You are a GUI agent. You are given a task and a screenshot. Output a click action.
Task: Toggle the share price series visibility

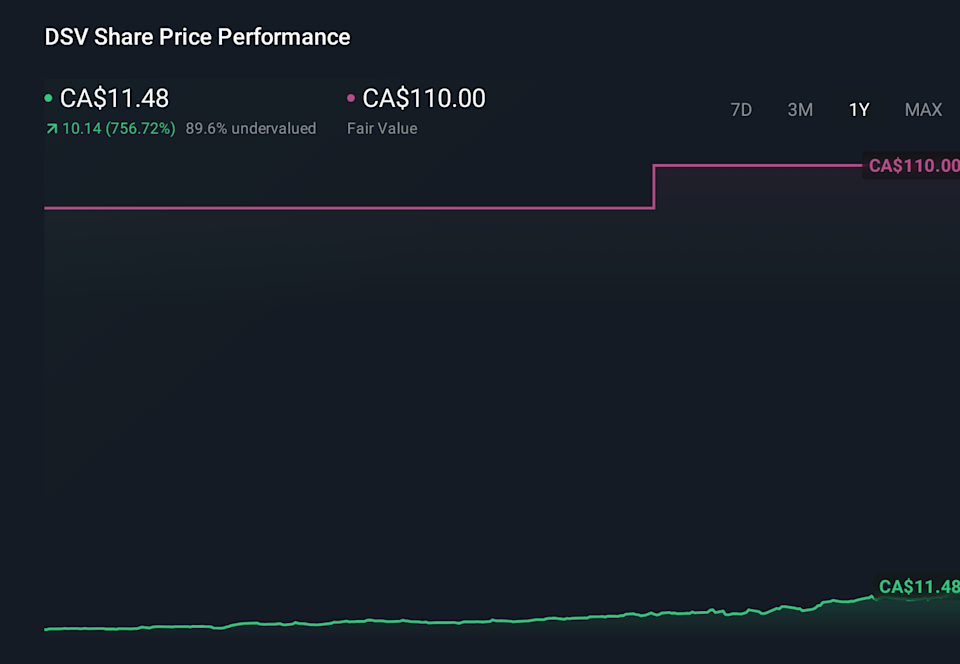[47, 98]
